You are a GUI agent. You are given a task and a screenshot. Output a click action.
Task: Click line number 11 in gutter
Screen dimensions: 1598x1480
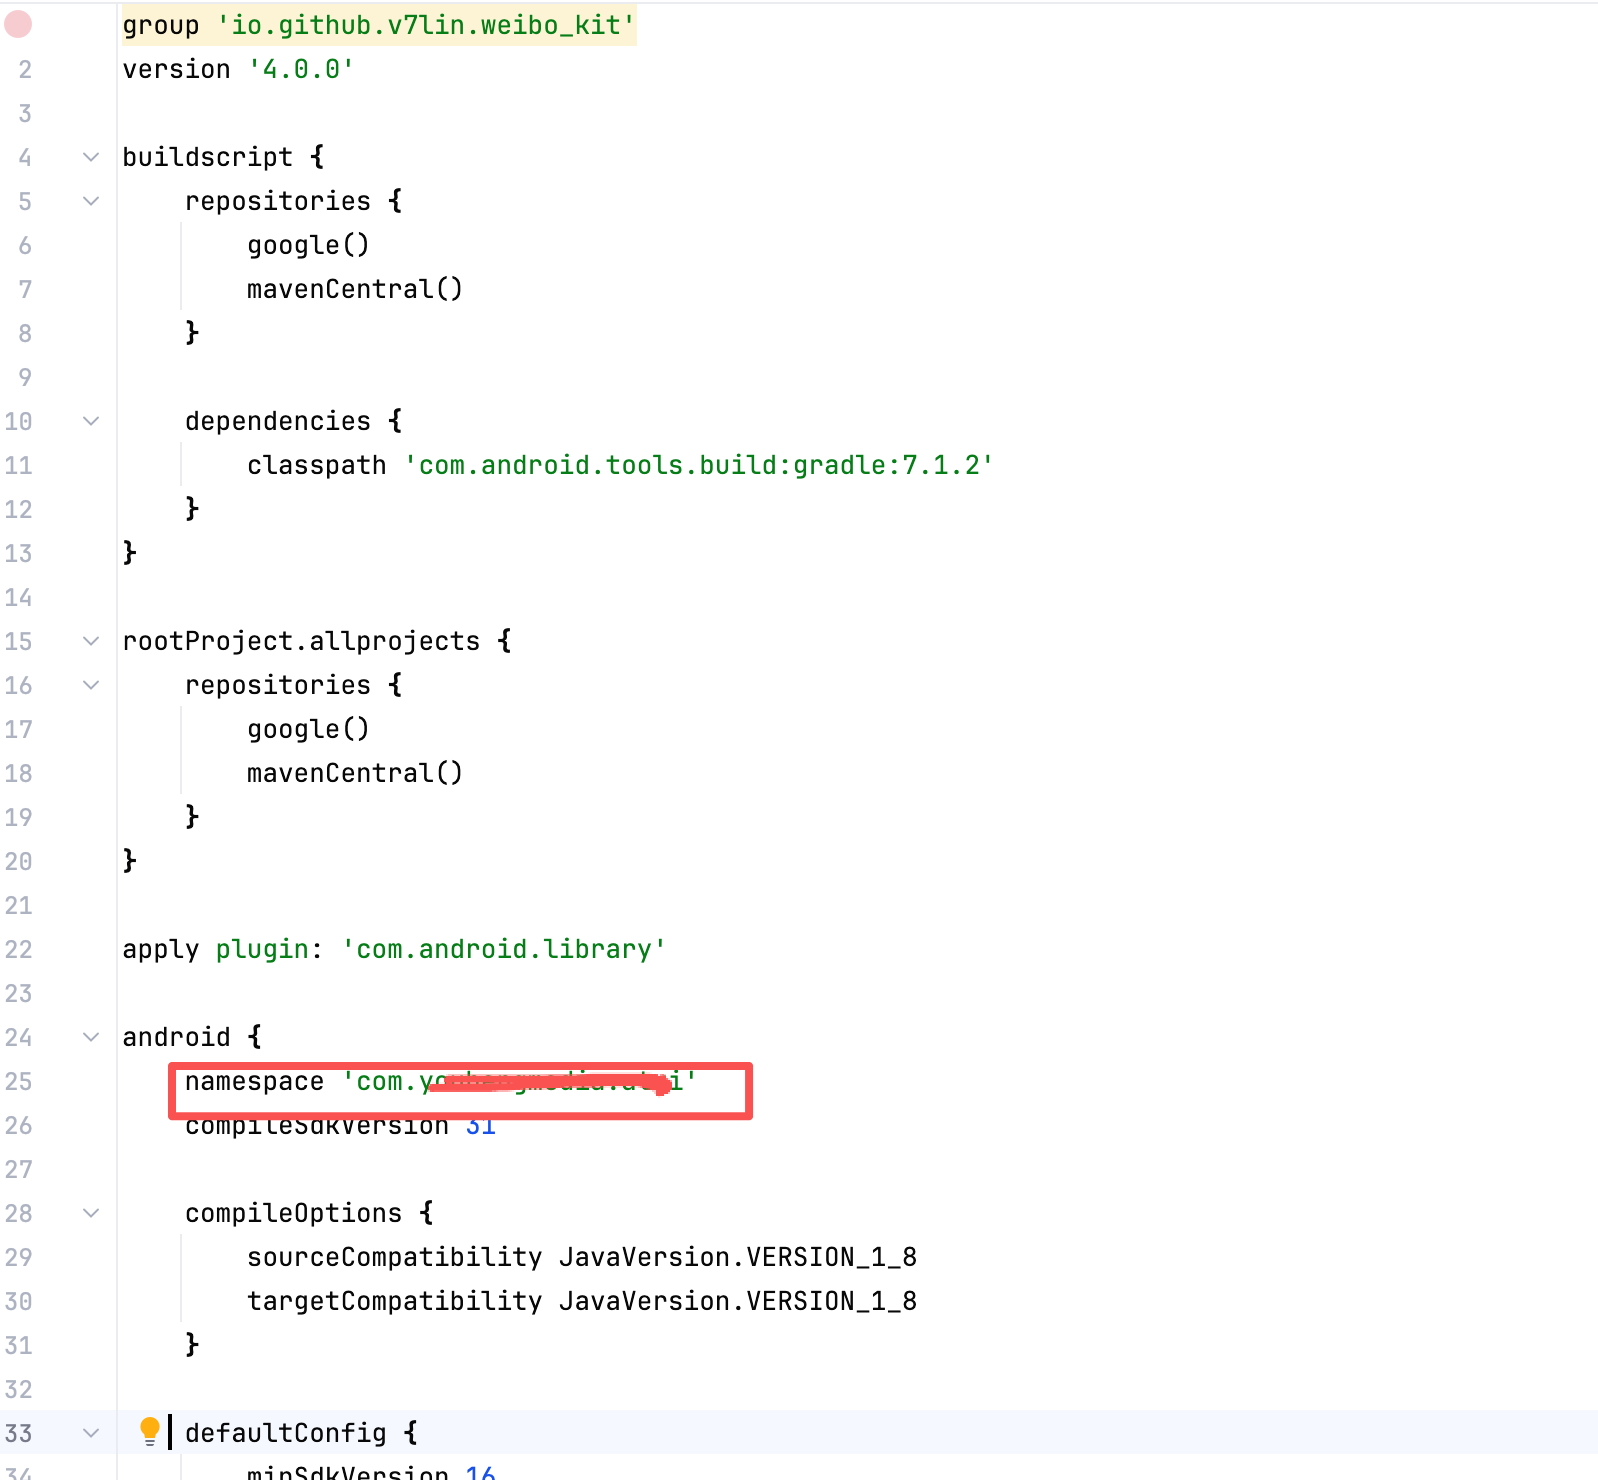click(19, 465)
